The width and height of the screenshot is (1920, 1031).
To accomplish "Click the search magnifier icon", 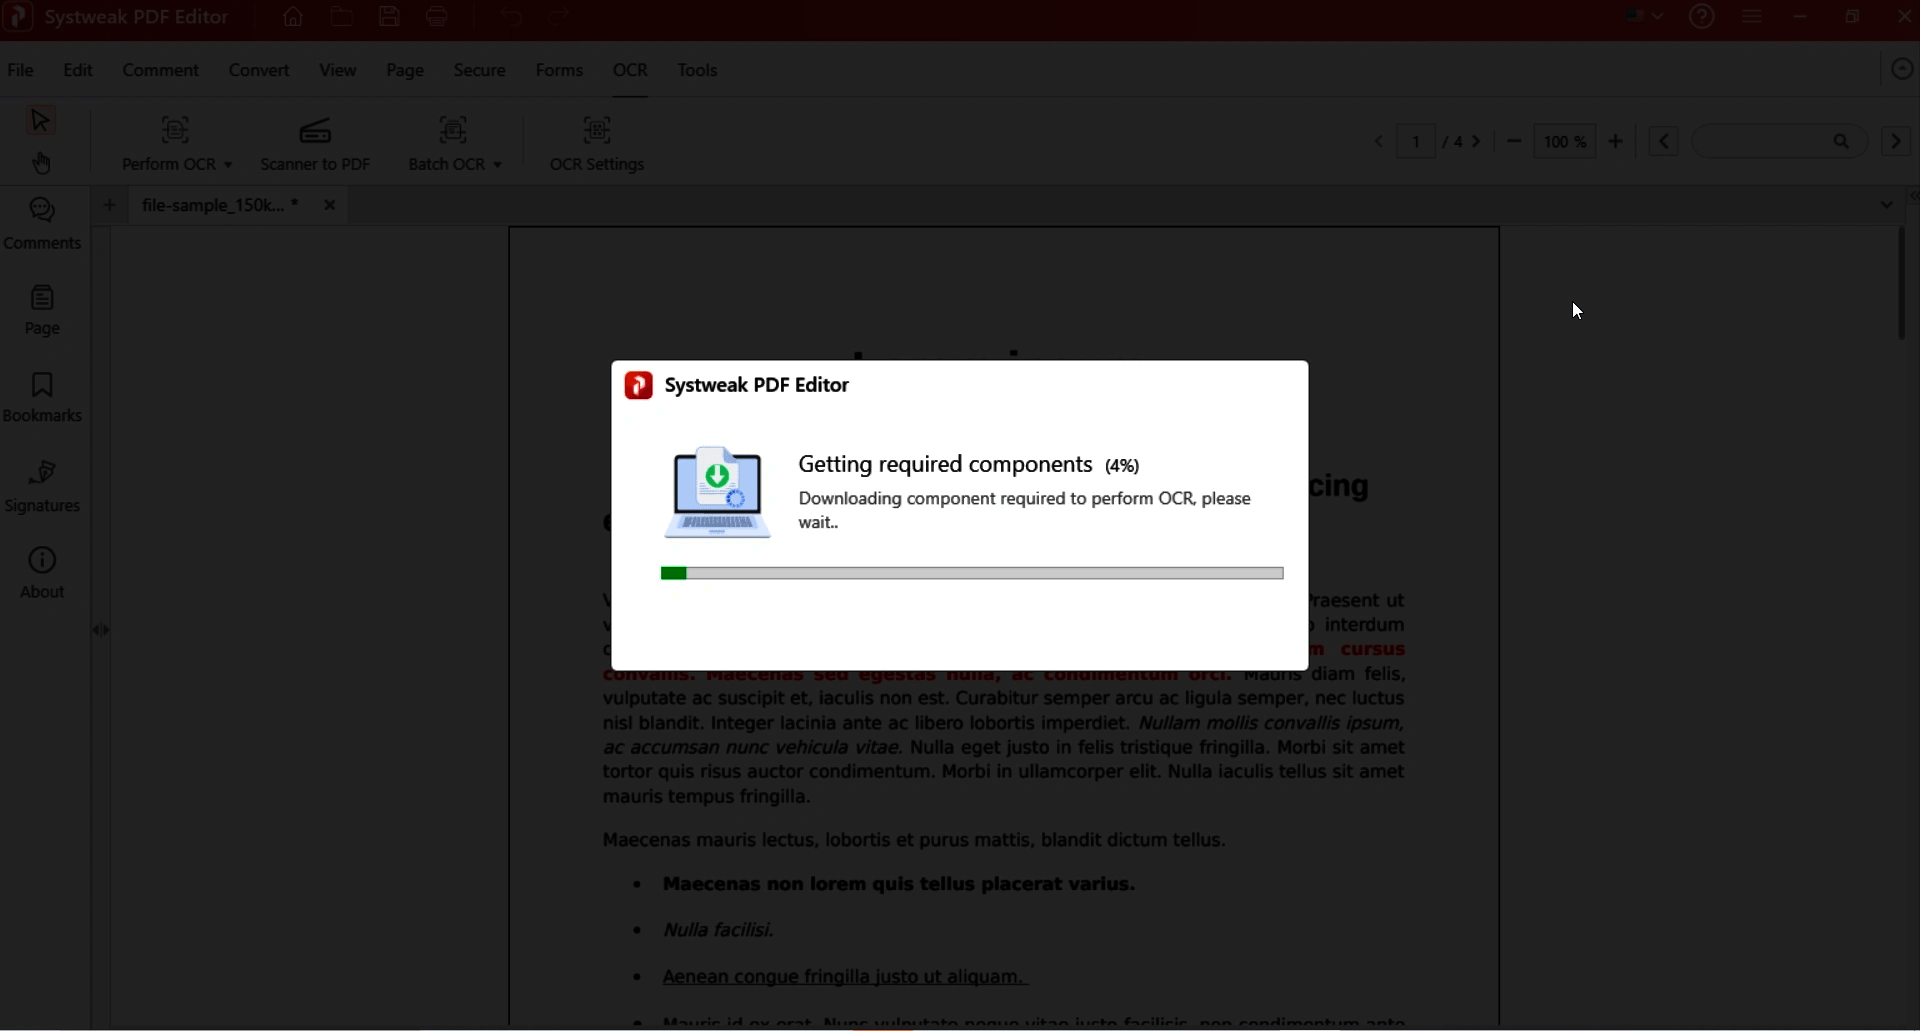I will tap(1841, 142).
